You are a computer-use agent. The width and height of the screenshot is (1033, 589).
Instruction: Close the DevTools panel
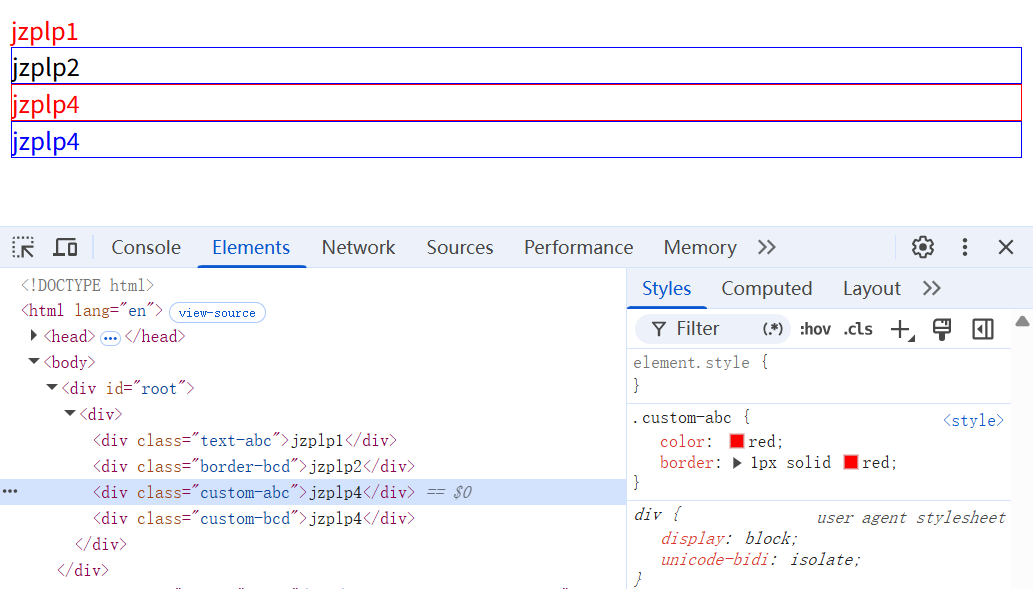tap(1005, 247)
